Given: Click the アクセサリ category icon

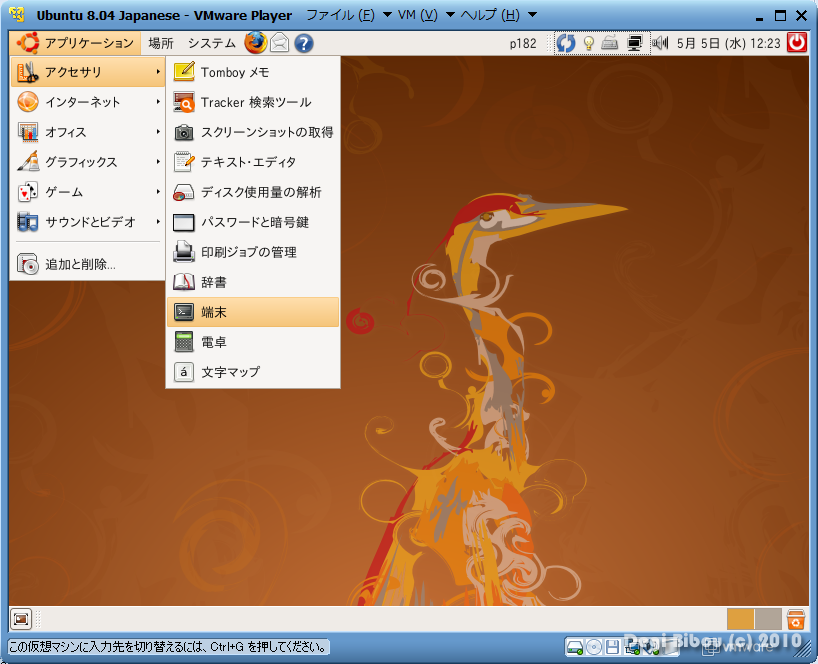Looking at the screenshot, I should [x=28, y=72].
